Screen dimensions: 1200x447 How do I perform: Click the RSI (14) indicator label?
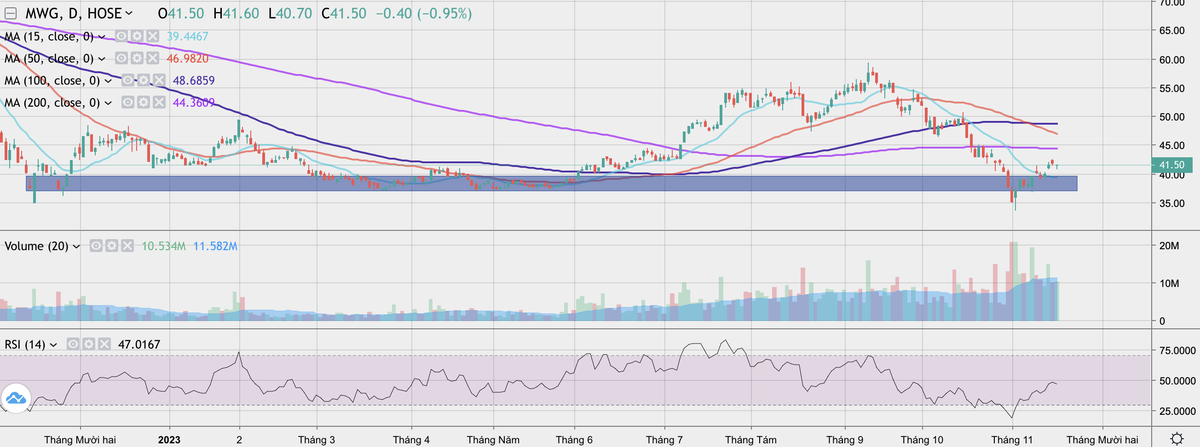(x=24, y=344)
